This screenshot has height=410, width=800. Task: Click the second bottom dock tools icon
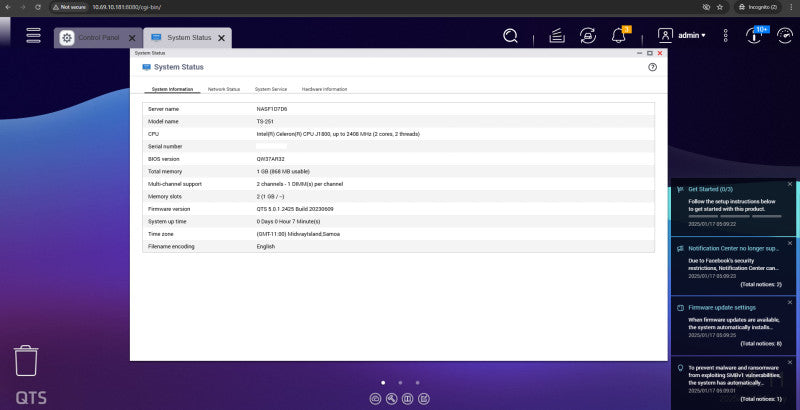point(391,399)
